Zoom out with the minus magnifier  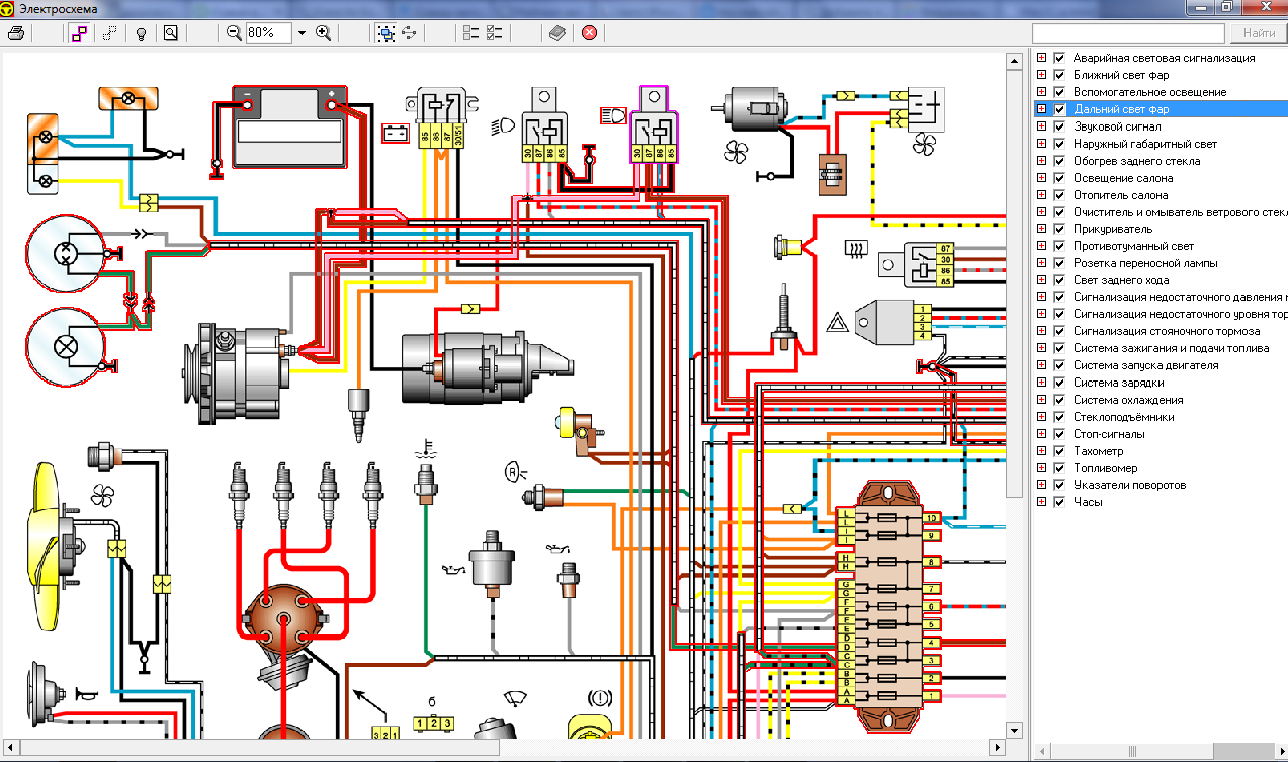point(234,33)
